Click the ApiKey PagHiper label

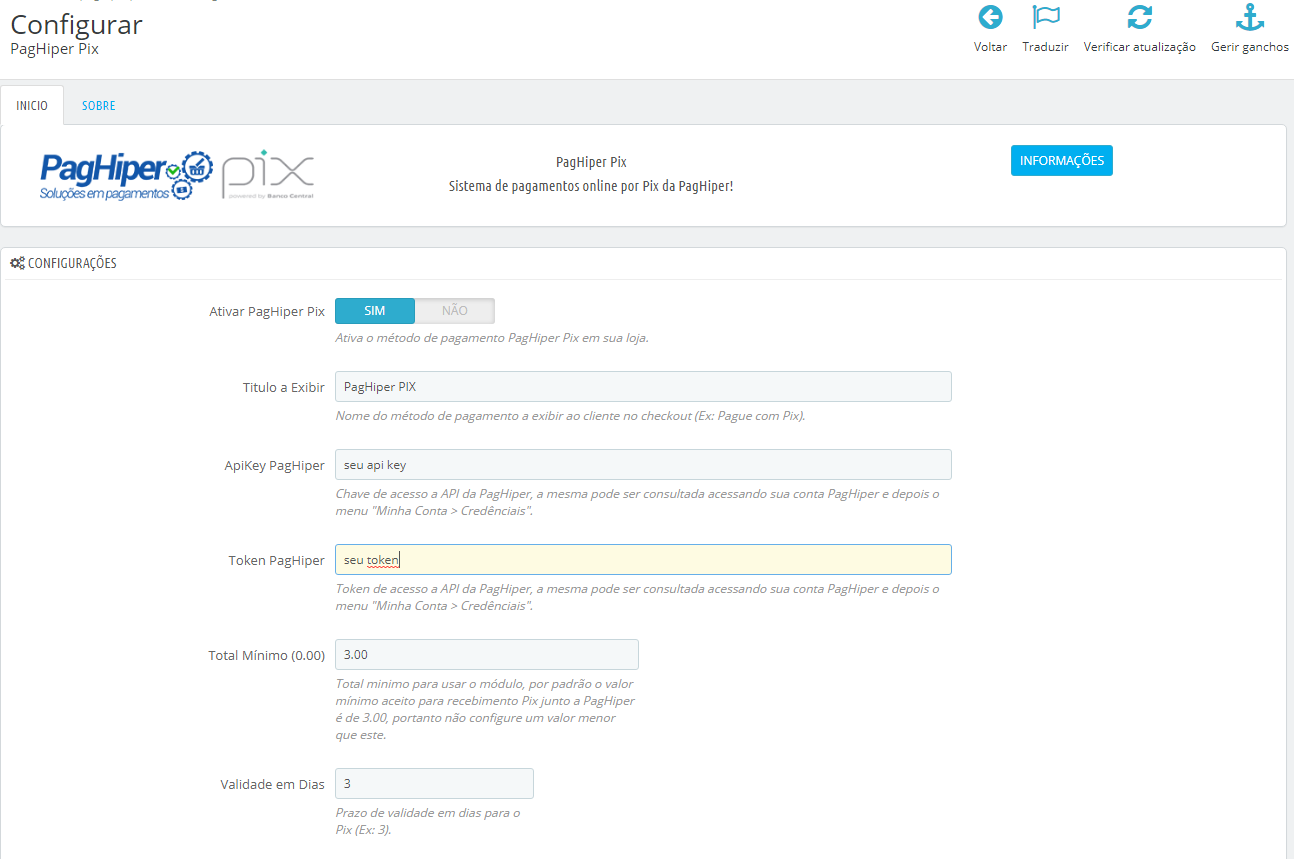pyautogui.click(x=275, y=465)
